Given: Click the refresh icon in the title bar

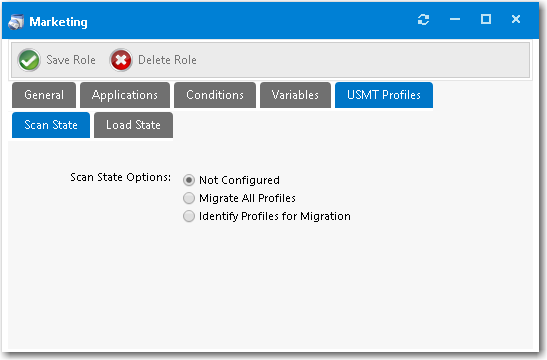Looking at the screenshot, I should (423, 20).
